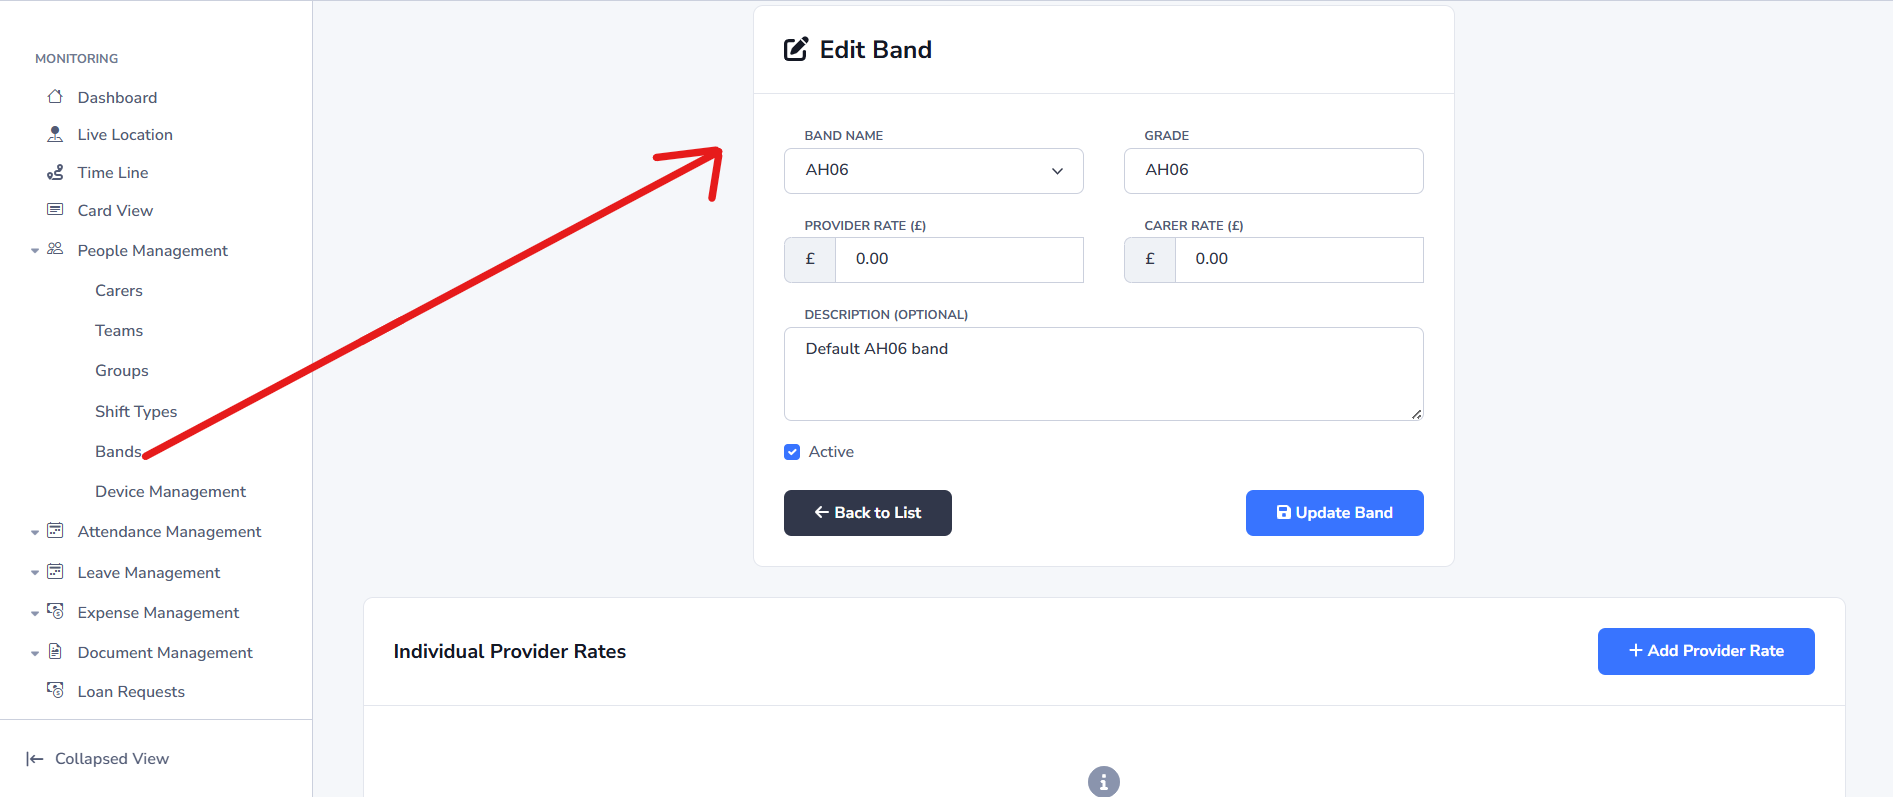Open the Carers menu item
1893x797 pixels.
click(x=119, y=291)
